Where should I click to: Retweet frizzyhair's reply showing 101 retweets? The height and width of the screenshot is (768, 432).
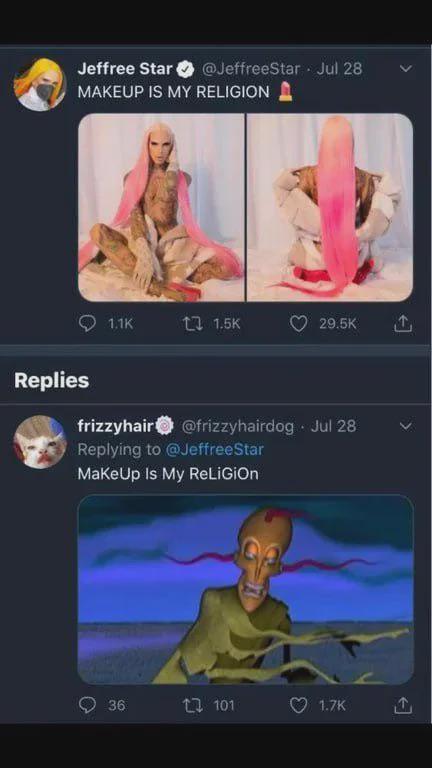coord(189,705)
